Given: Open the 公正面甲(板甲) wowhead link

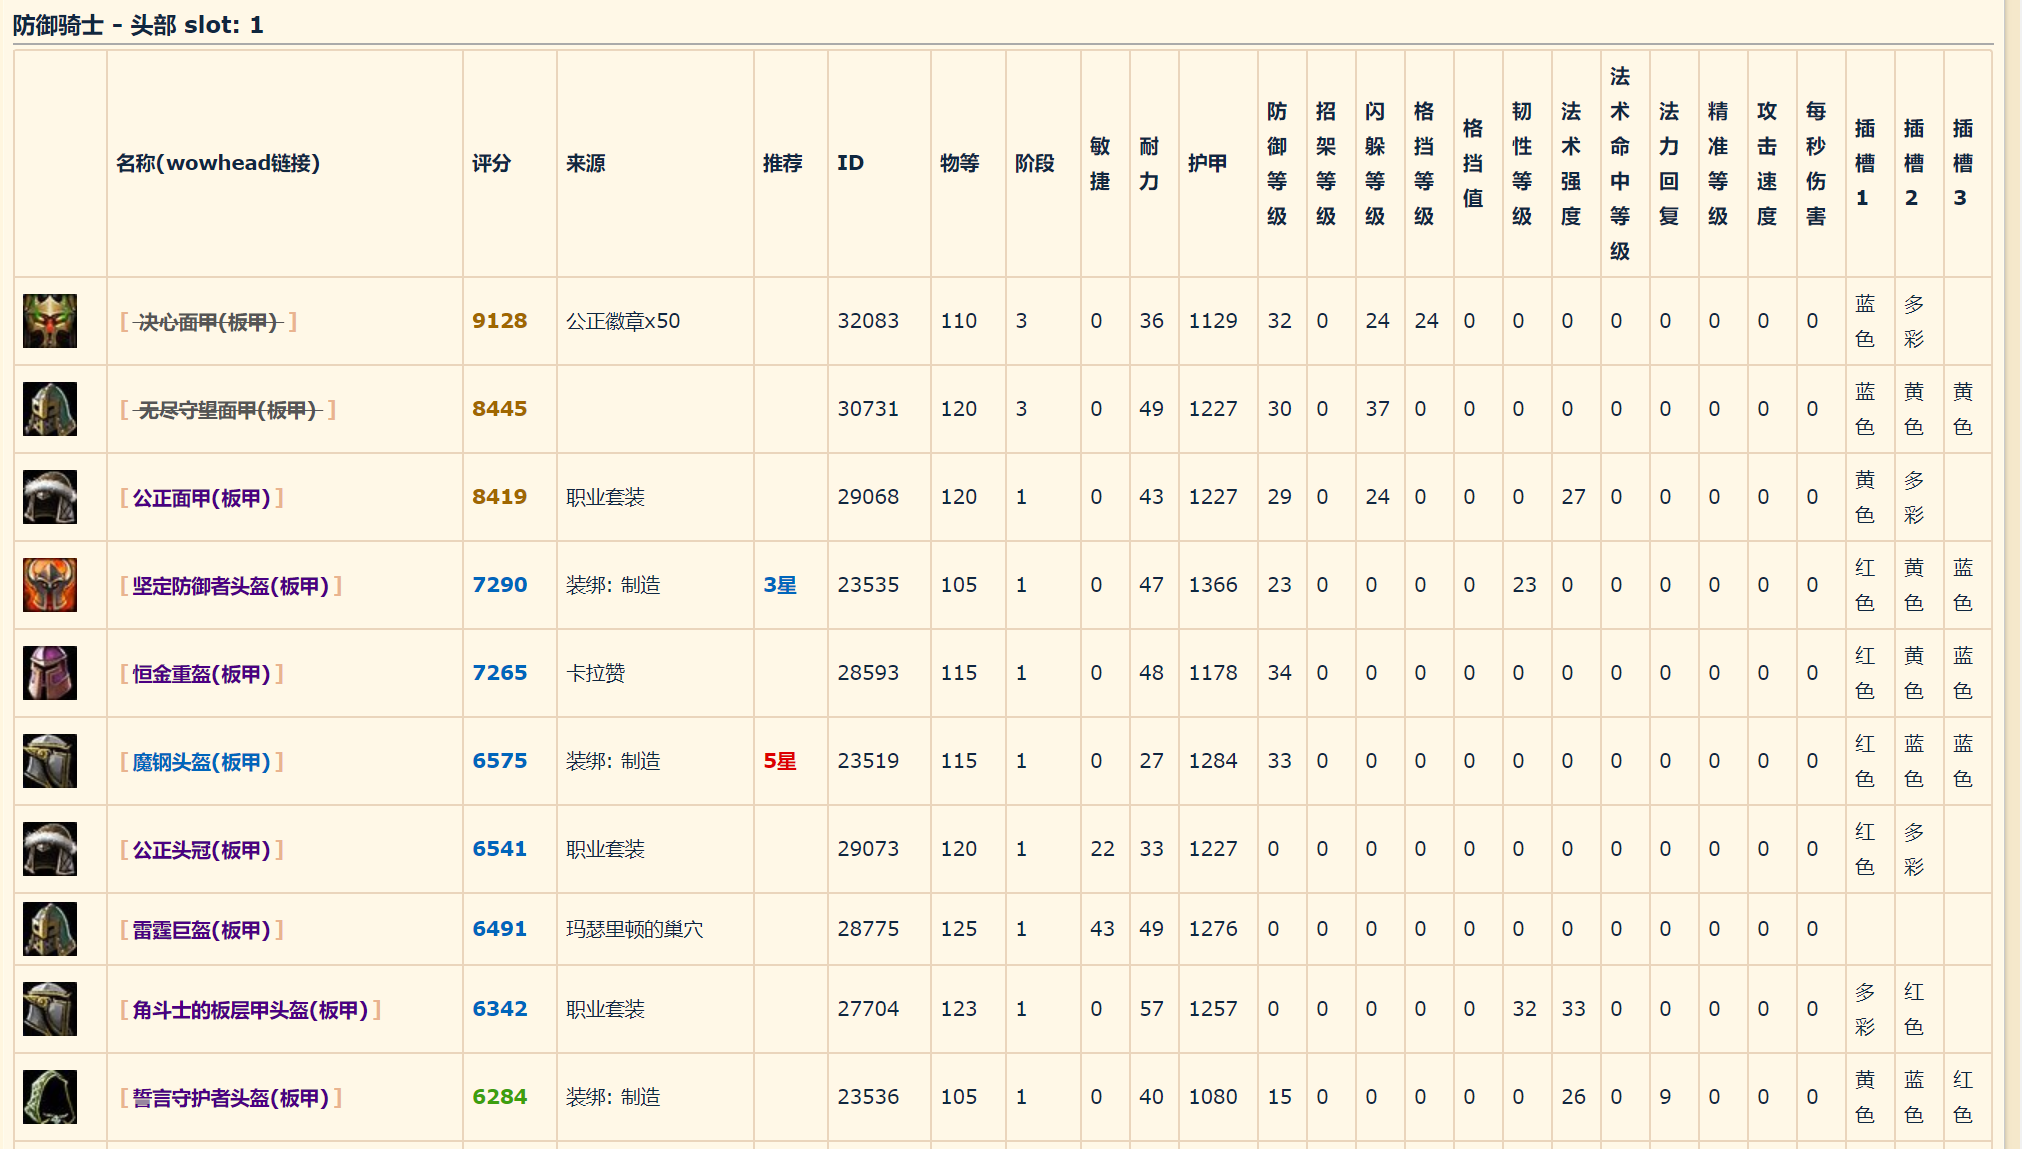Looking at the screenshot, I should click(201, 498).
